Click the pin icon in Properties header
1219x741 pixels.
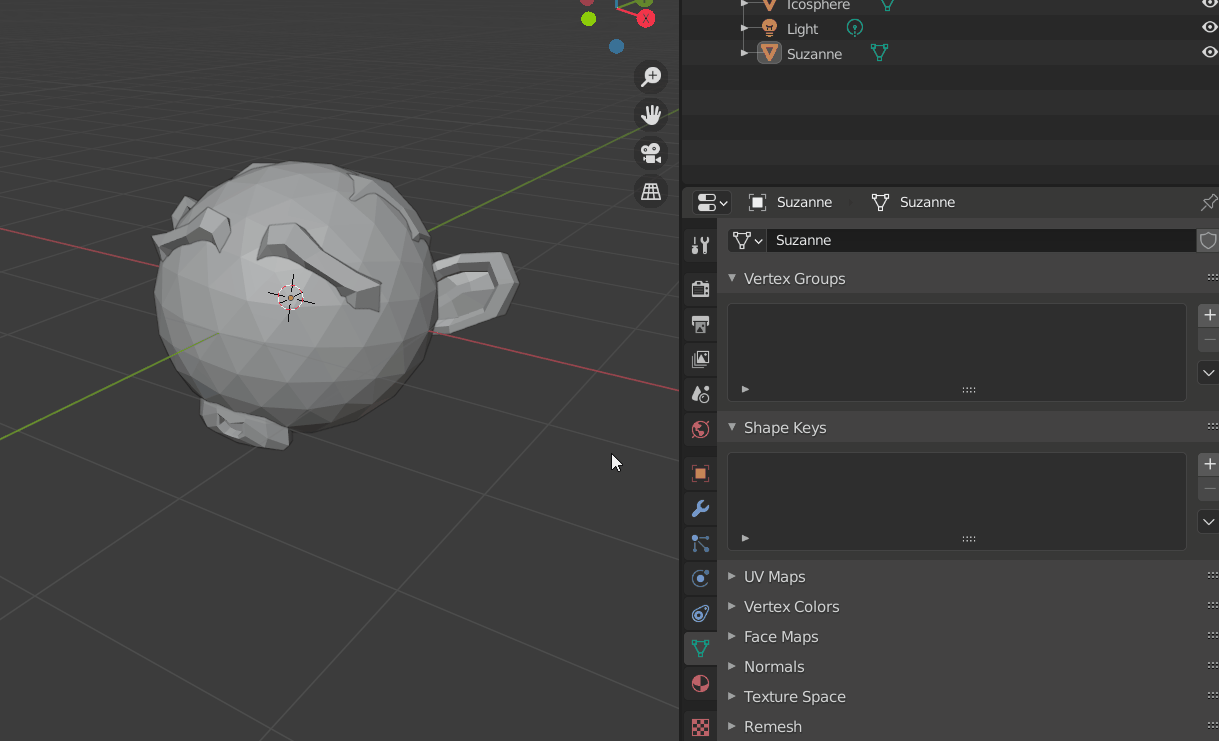point(1208,203)
